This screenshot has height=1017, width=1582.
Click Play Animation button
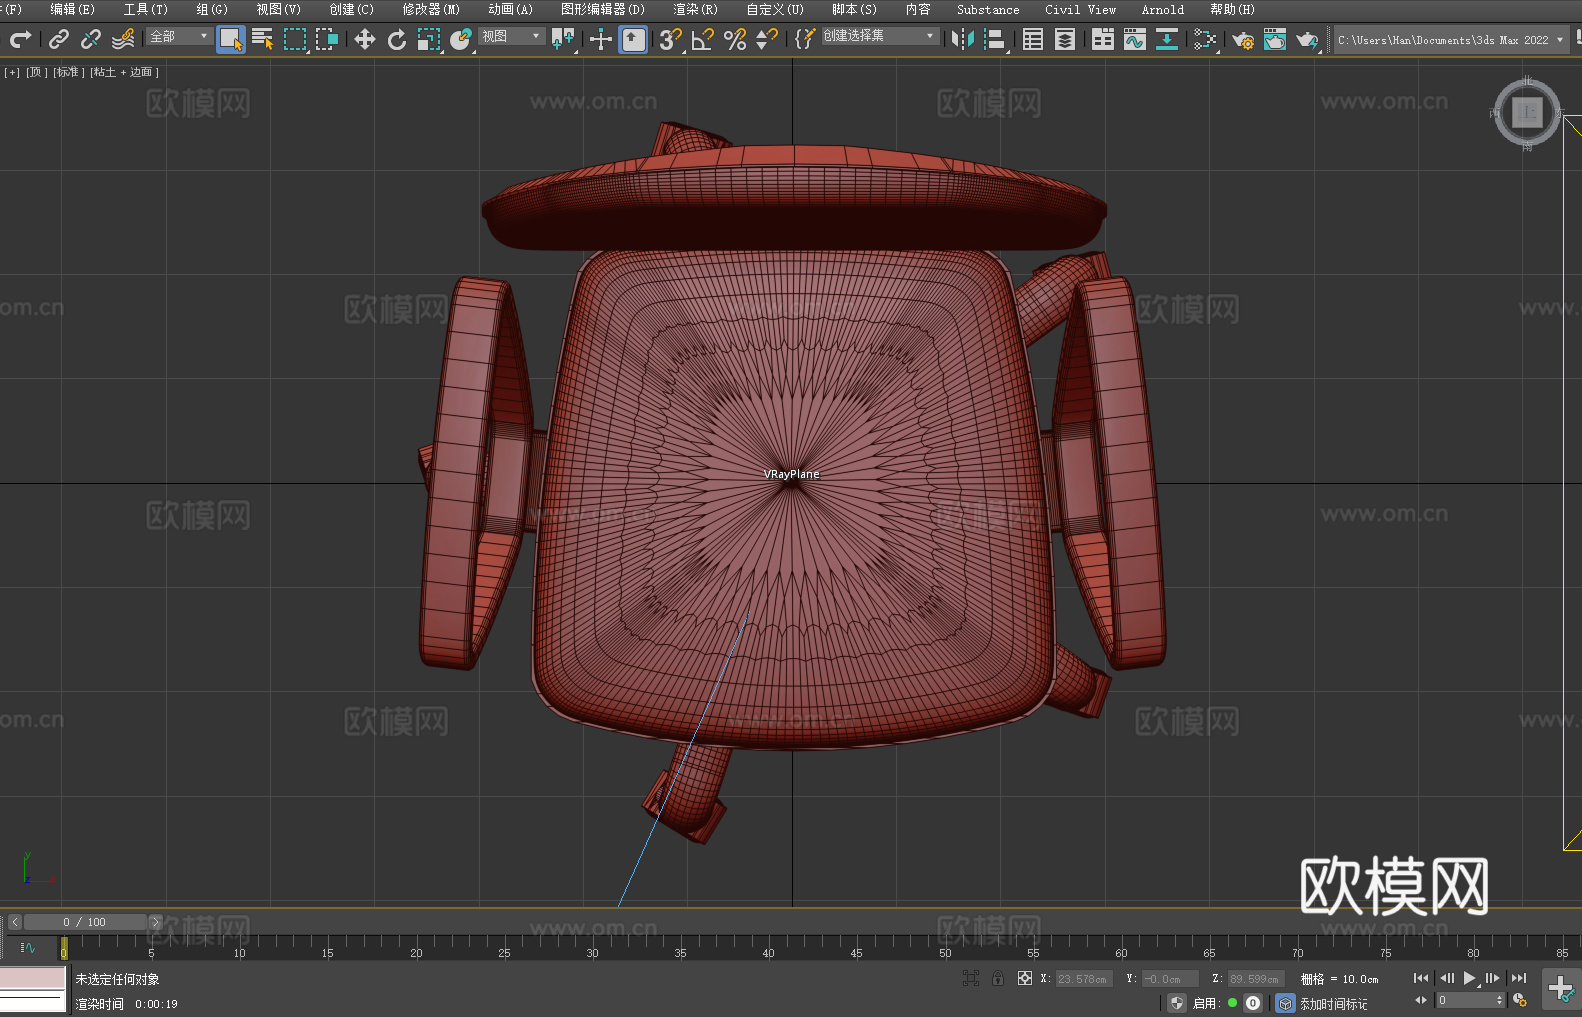[x=1470, y=978]
